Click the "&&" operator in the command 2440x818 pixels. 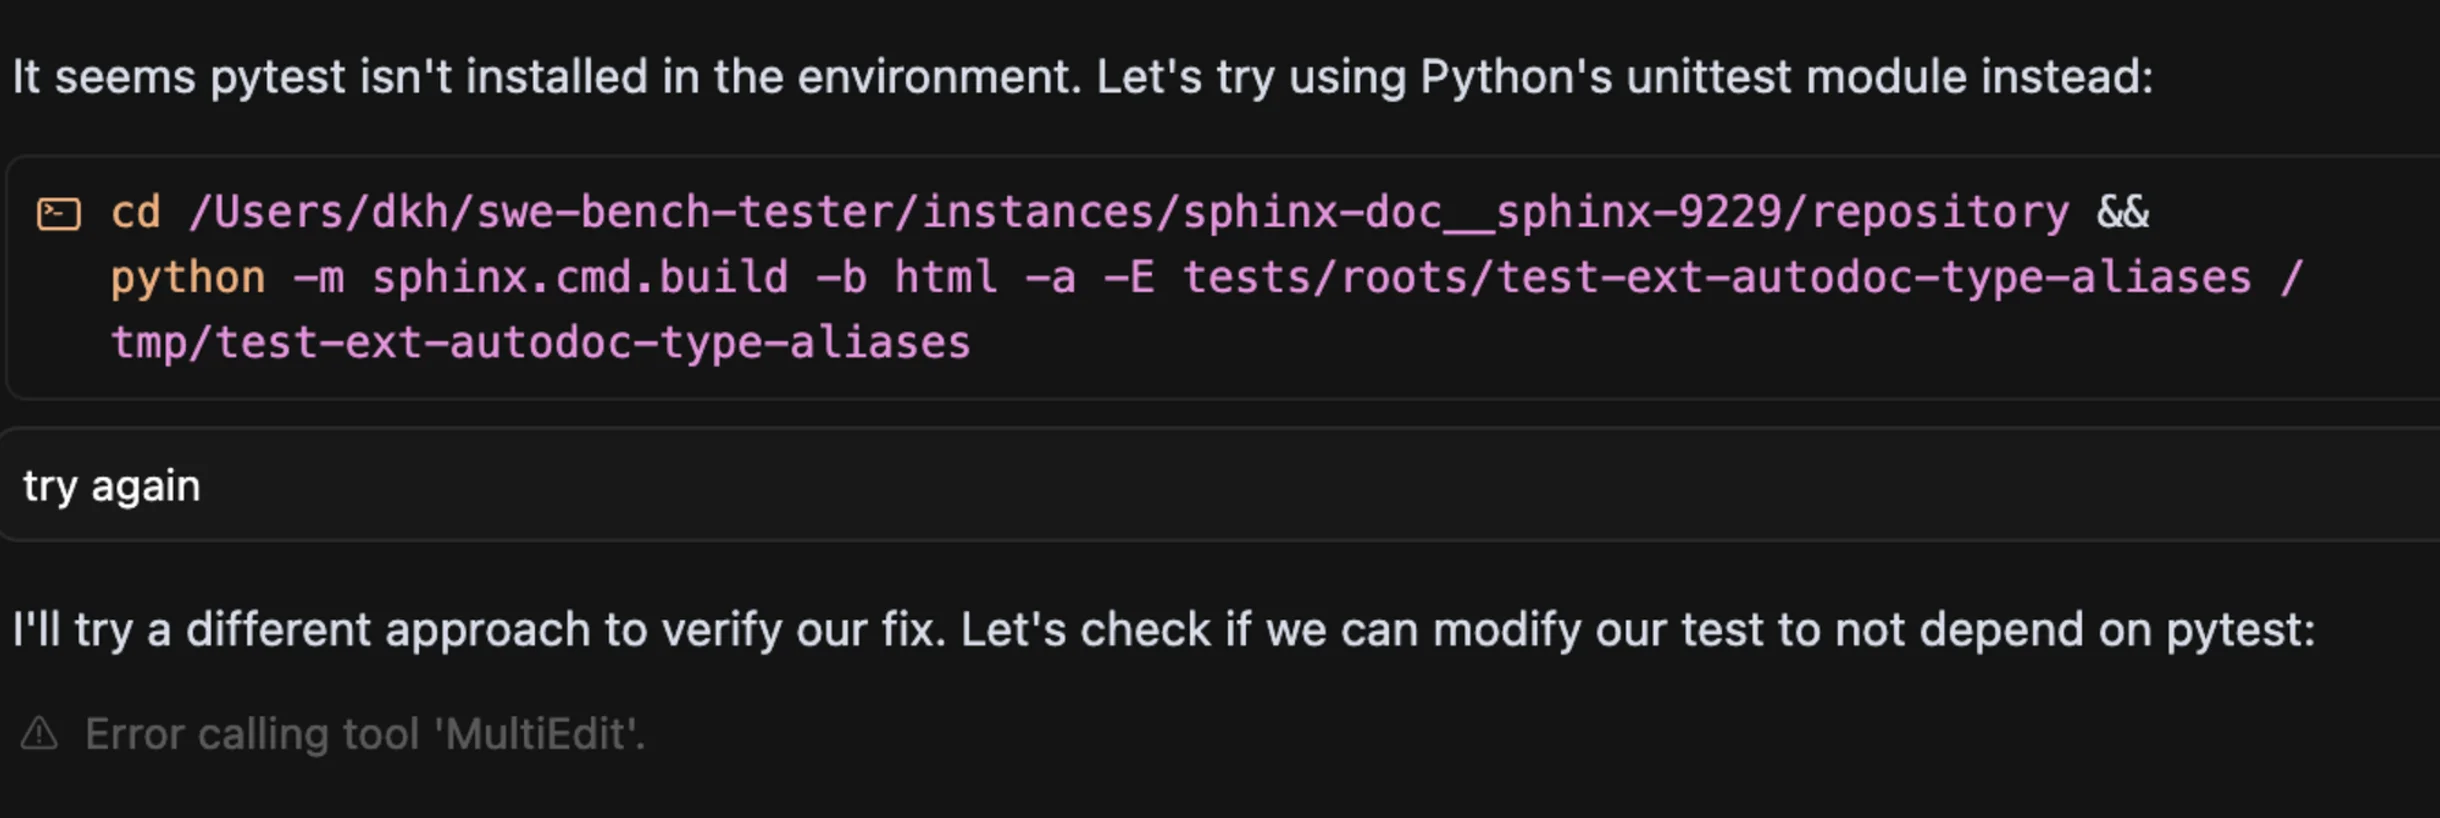pyautogui.click(x=2122, y=213)
